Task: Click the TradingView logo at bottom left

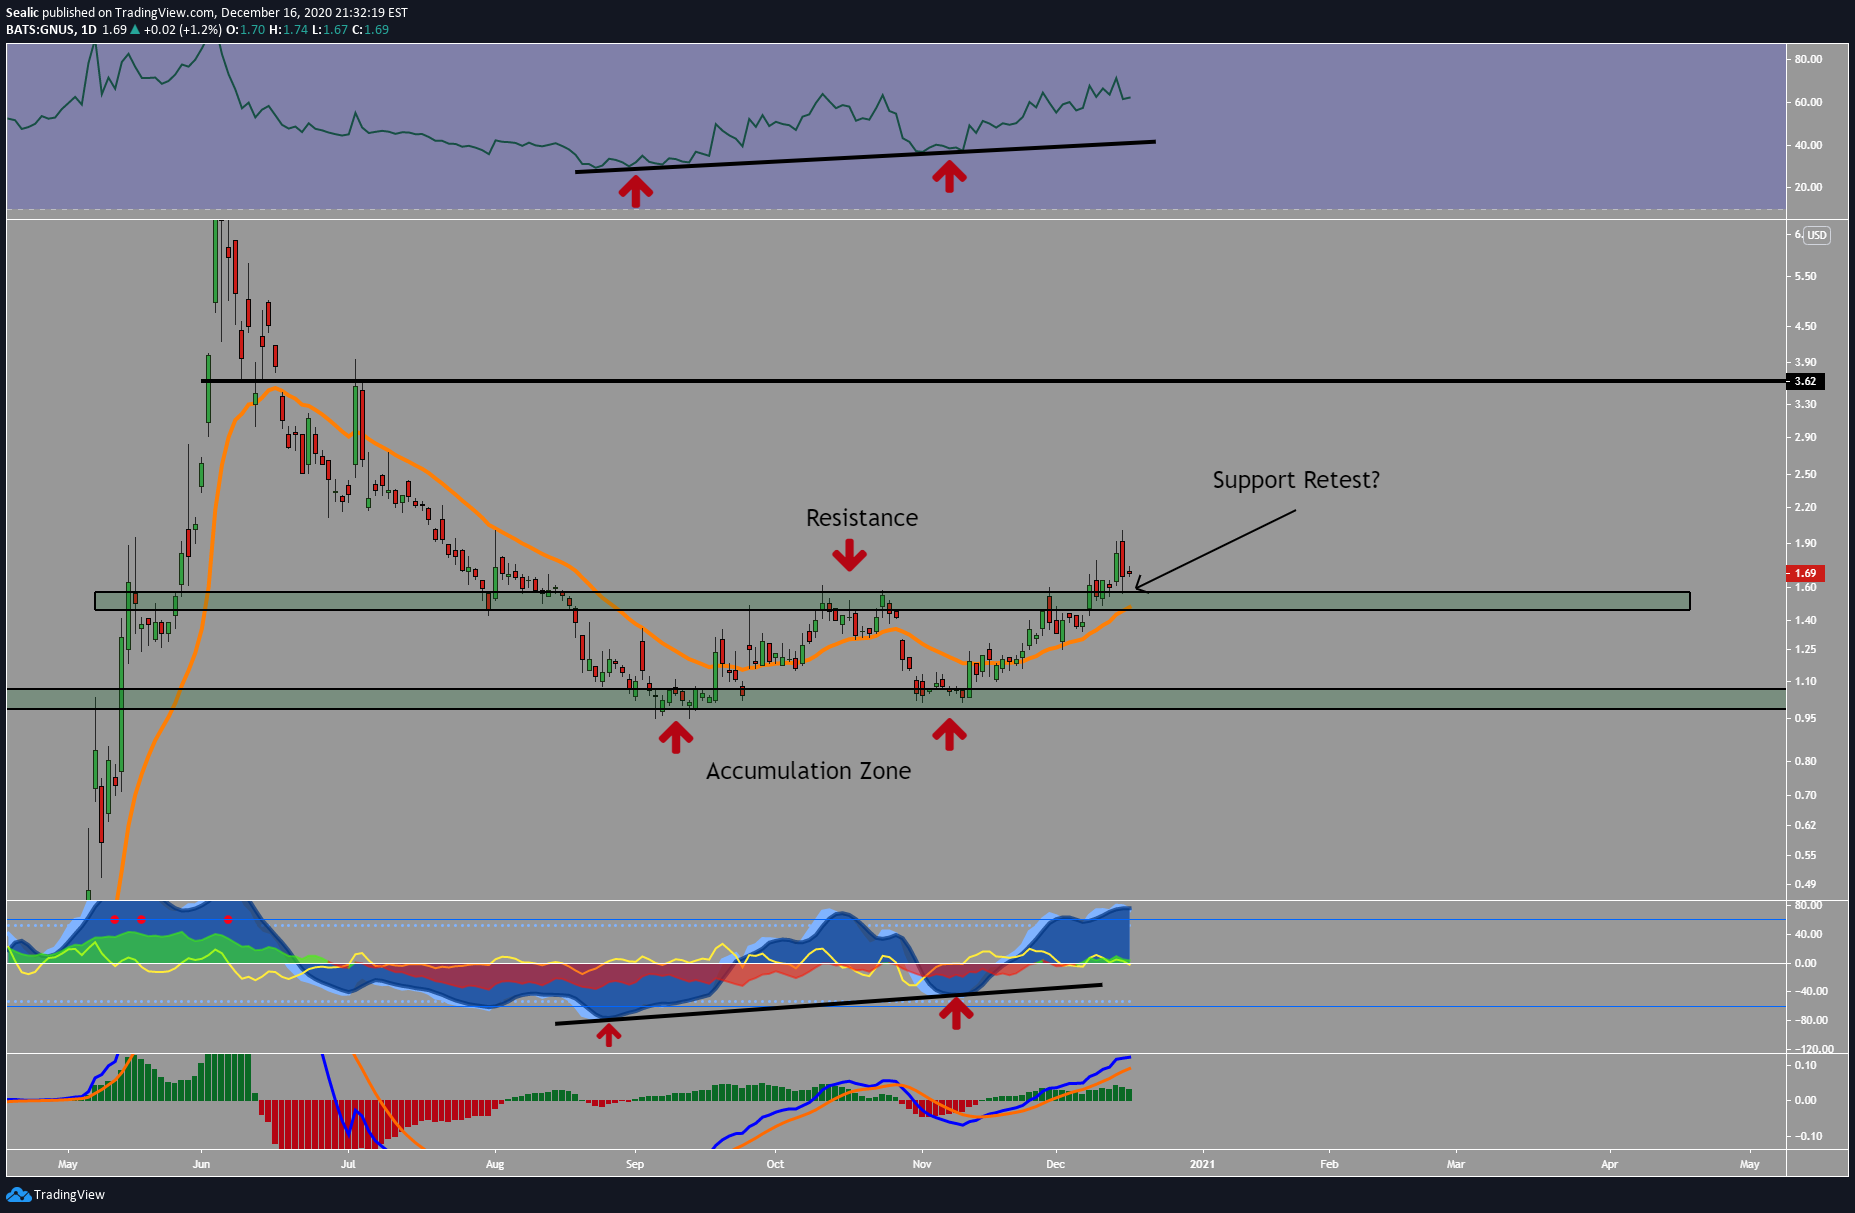Action: [55, 1194]
